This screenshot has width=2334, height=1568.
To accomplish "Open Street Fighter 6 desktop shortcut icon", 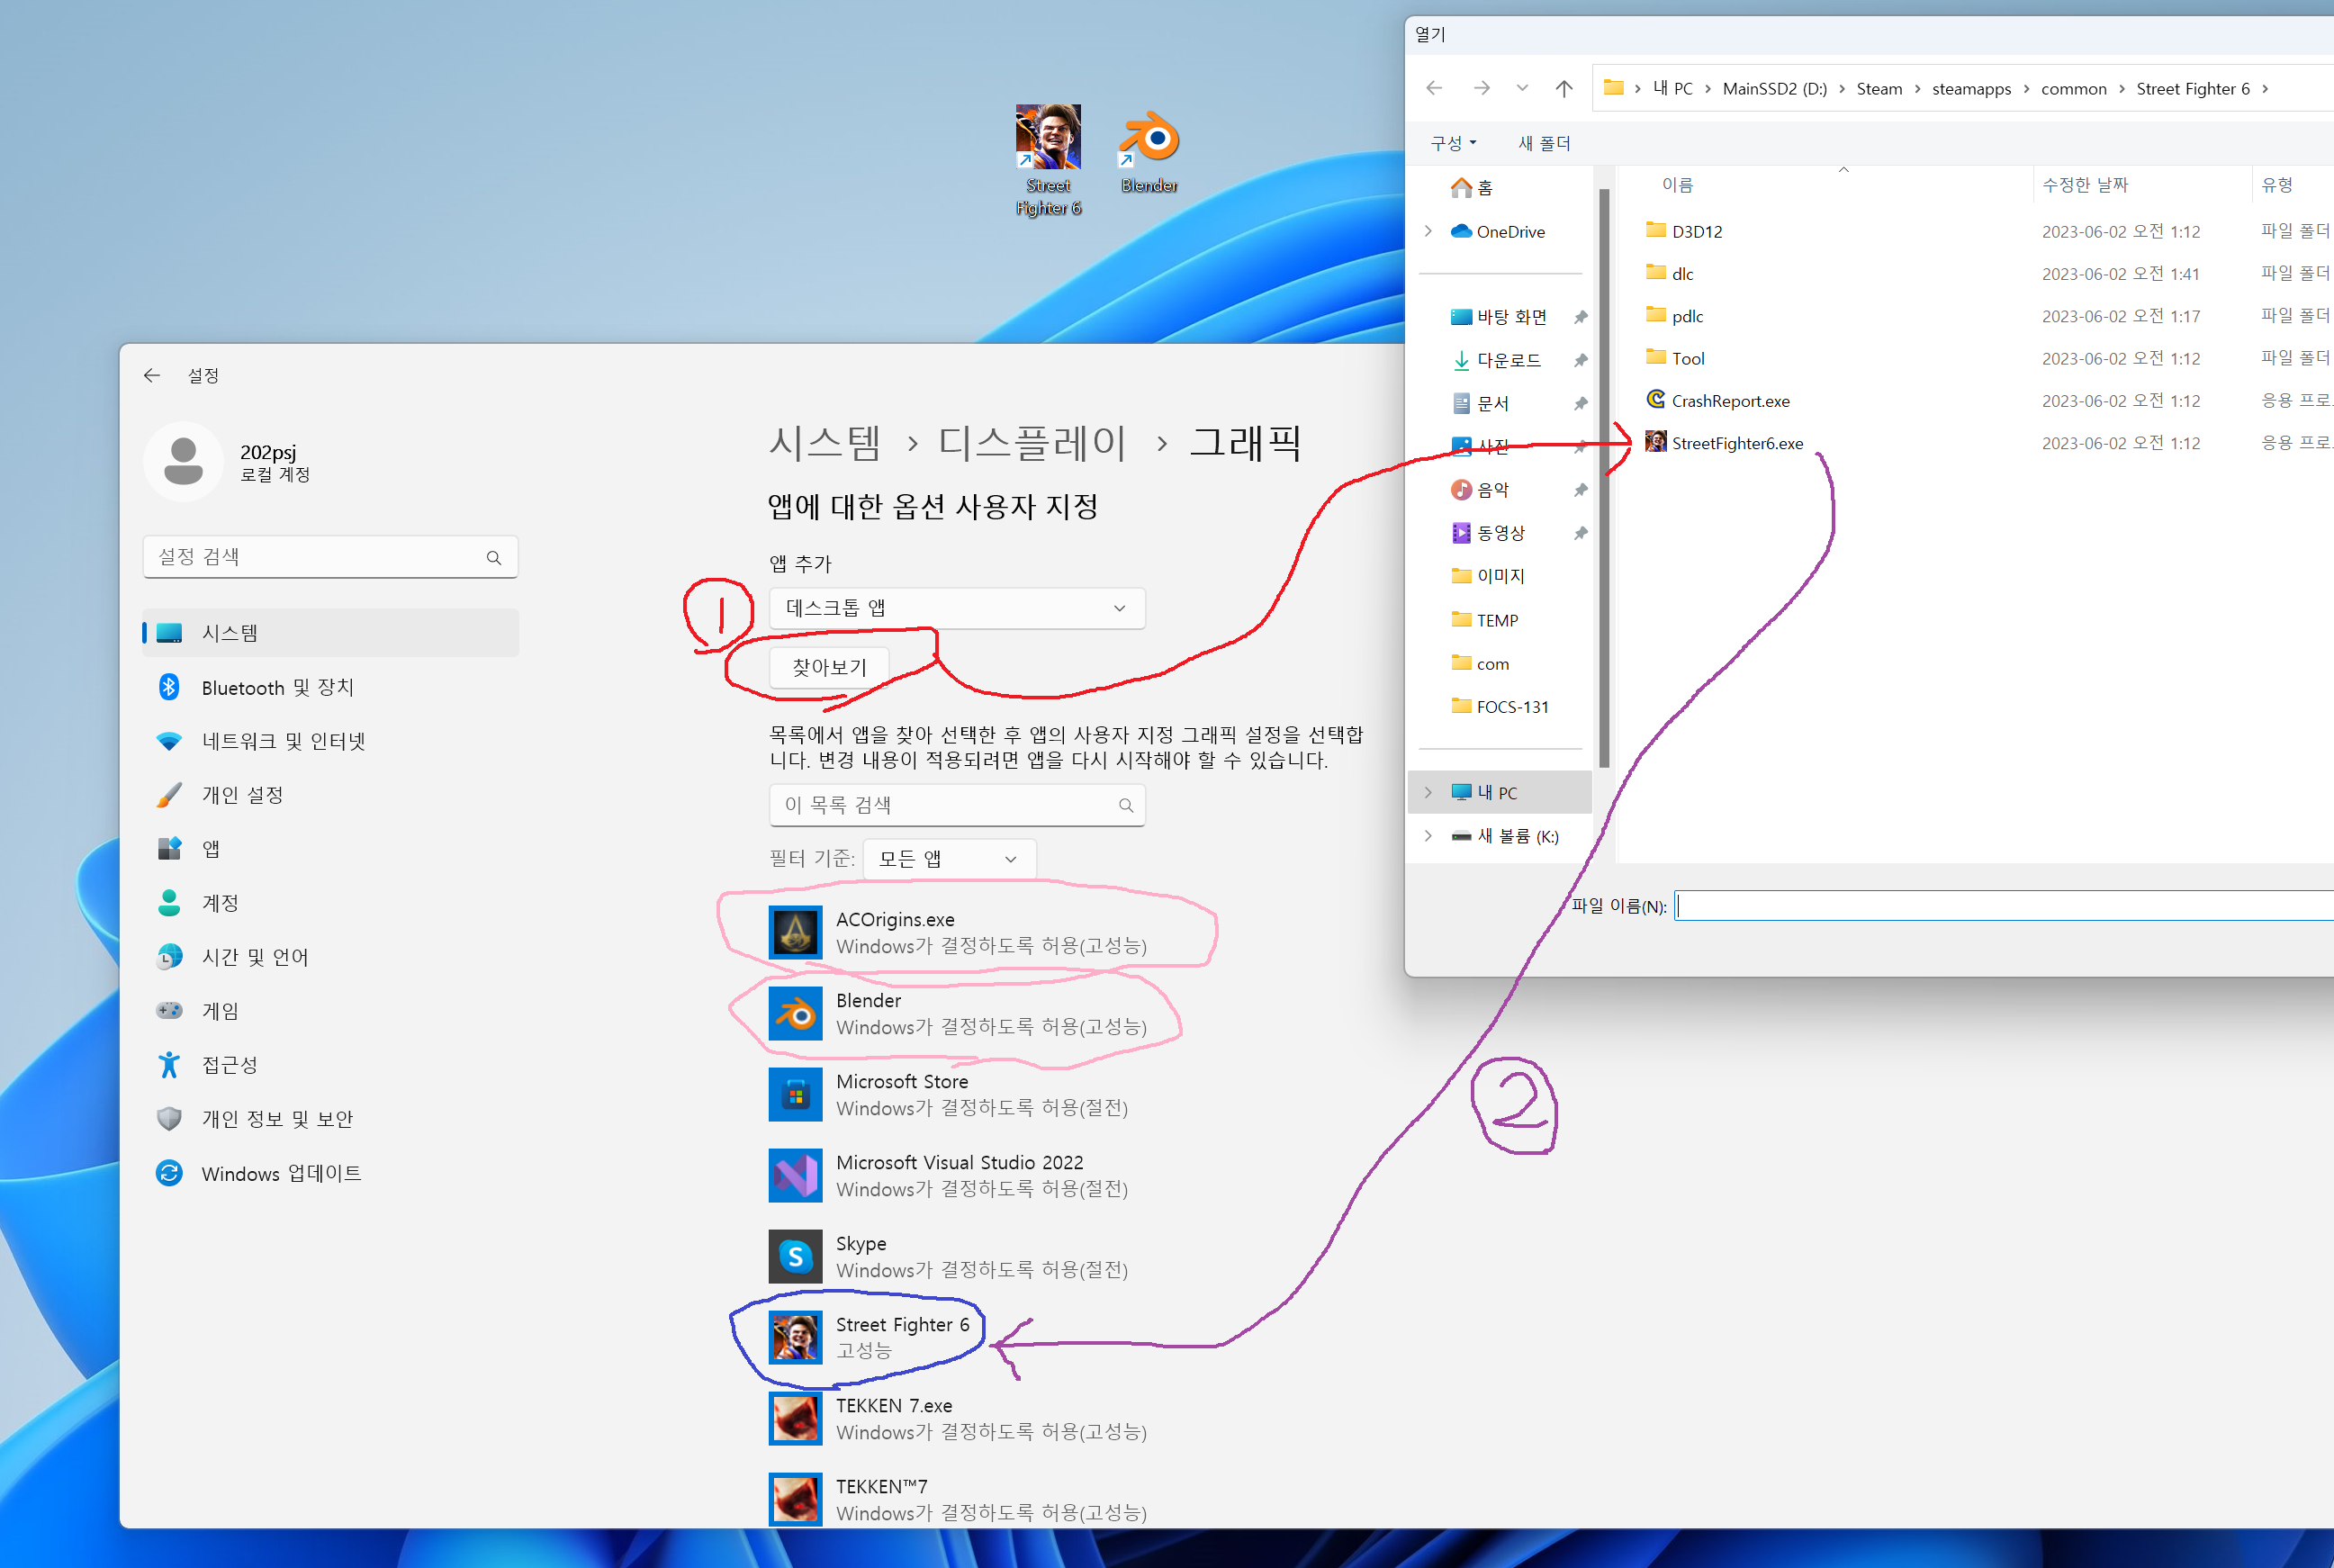I will pos(1047,137).
